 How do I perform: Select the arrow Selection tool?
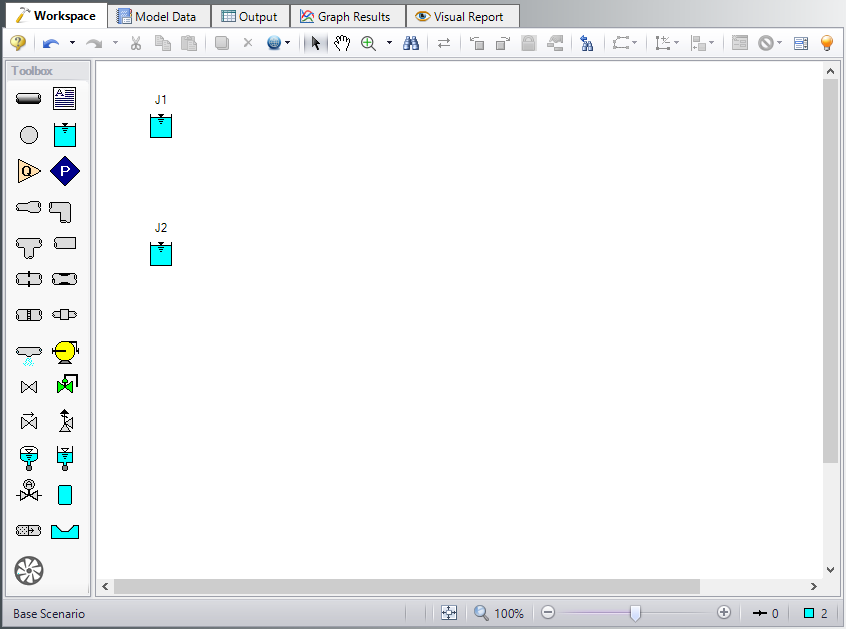(316, 43)
